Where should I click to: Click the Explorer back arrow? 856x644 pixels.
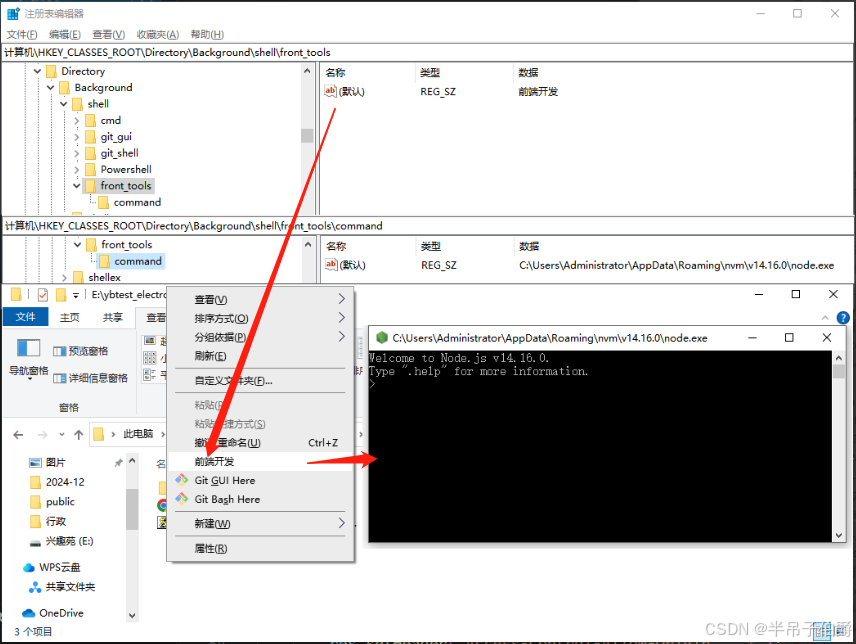18,434
